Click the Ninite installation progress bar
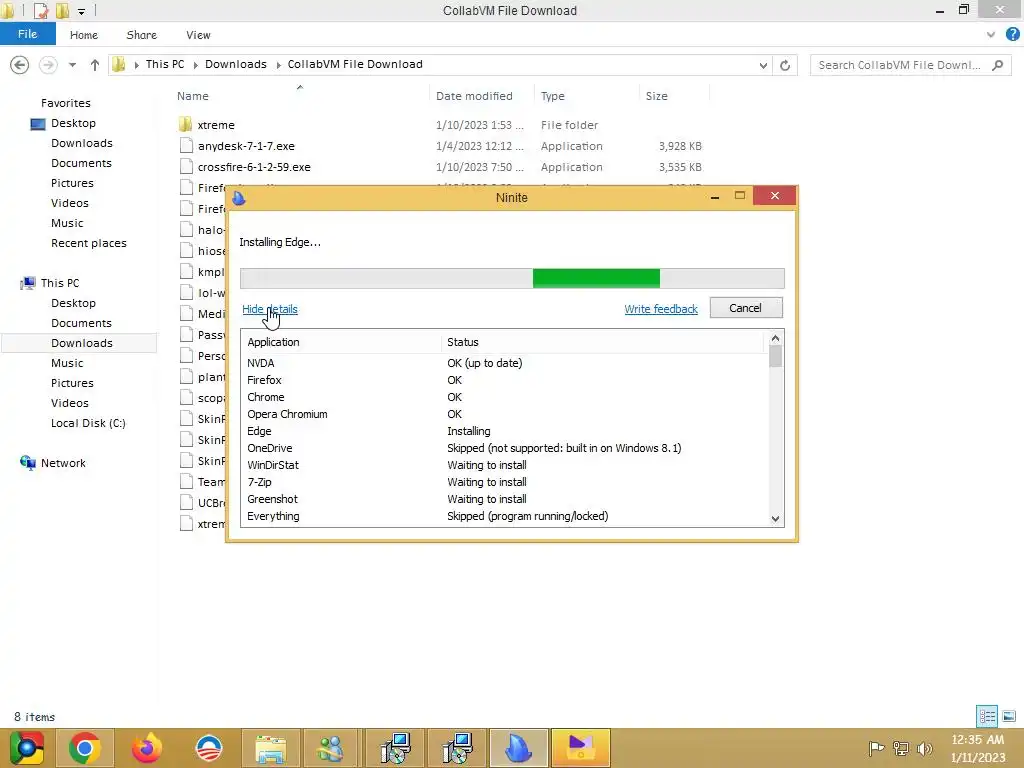 point(512,278)
